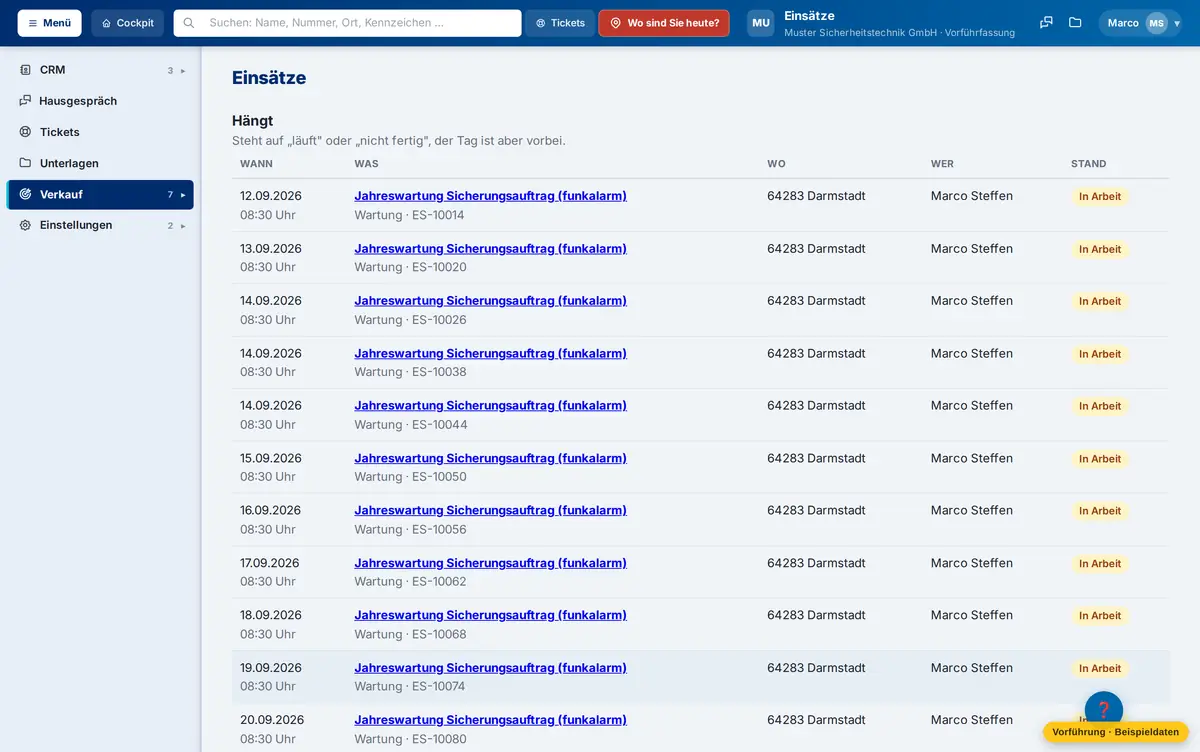1200x752 pixels.
Task: Open the Jahreswartung link above ES-10068
Action: [491, 616]
